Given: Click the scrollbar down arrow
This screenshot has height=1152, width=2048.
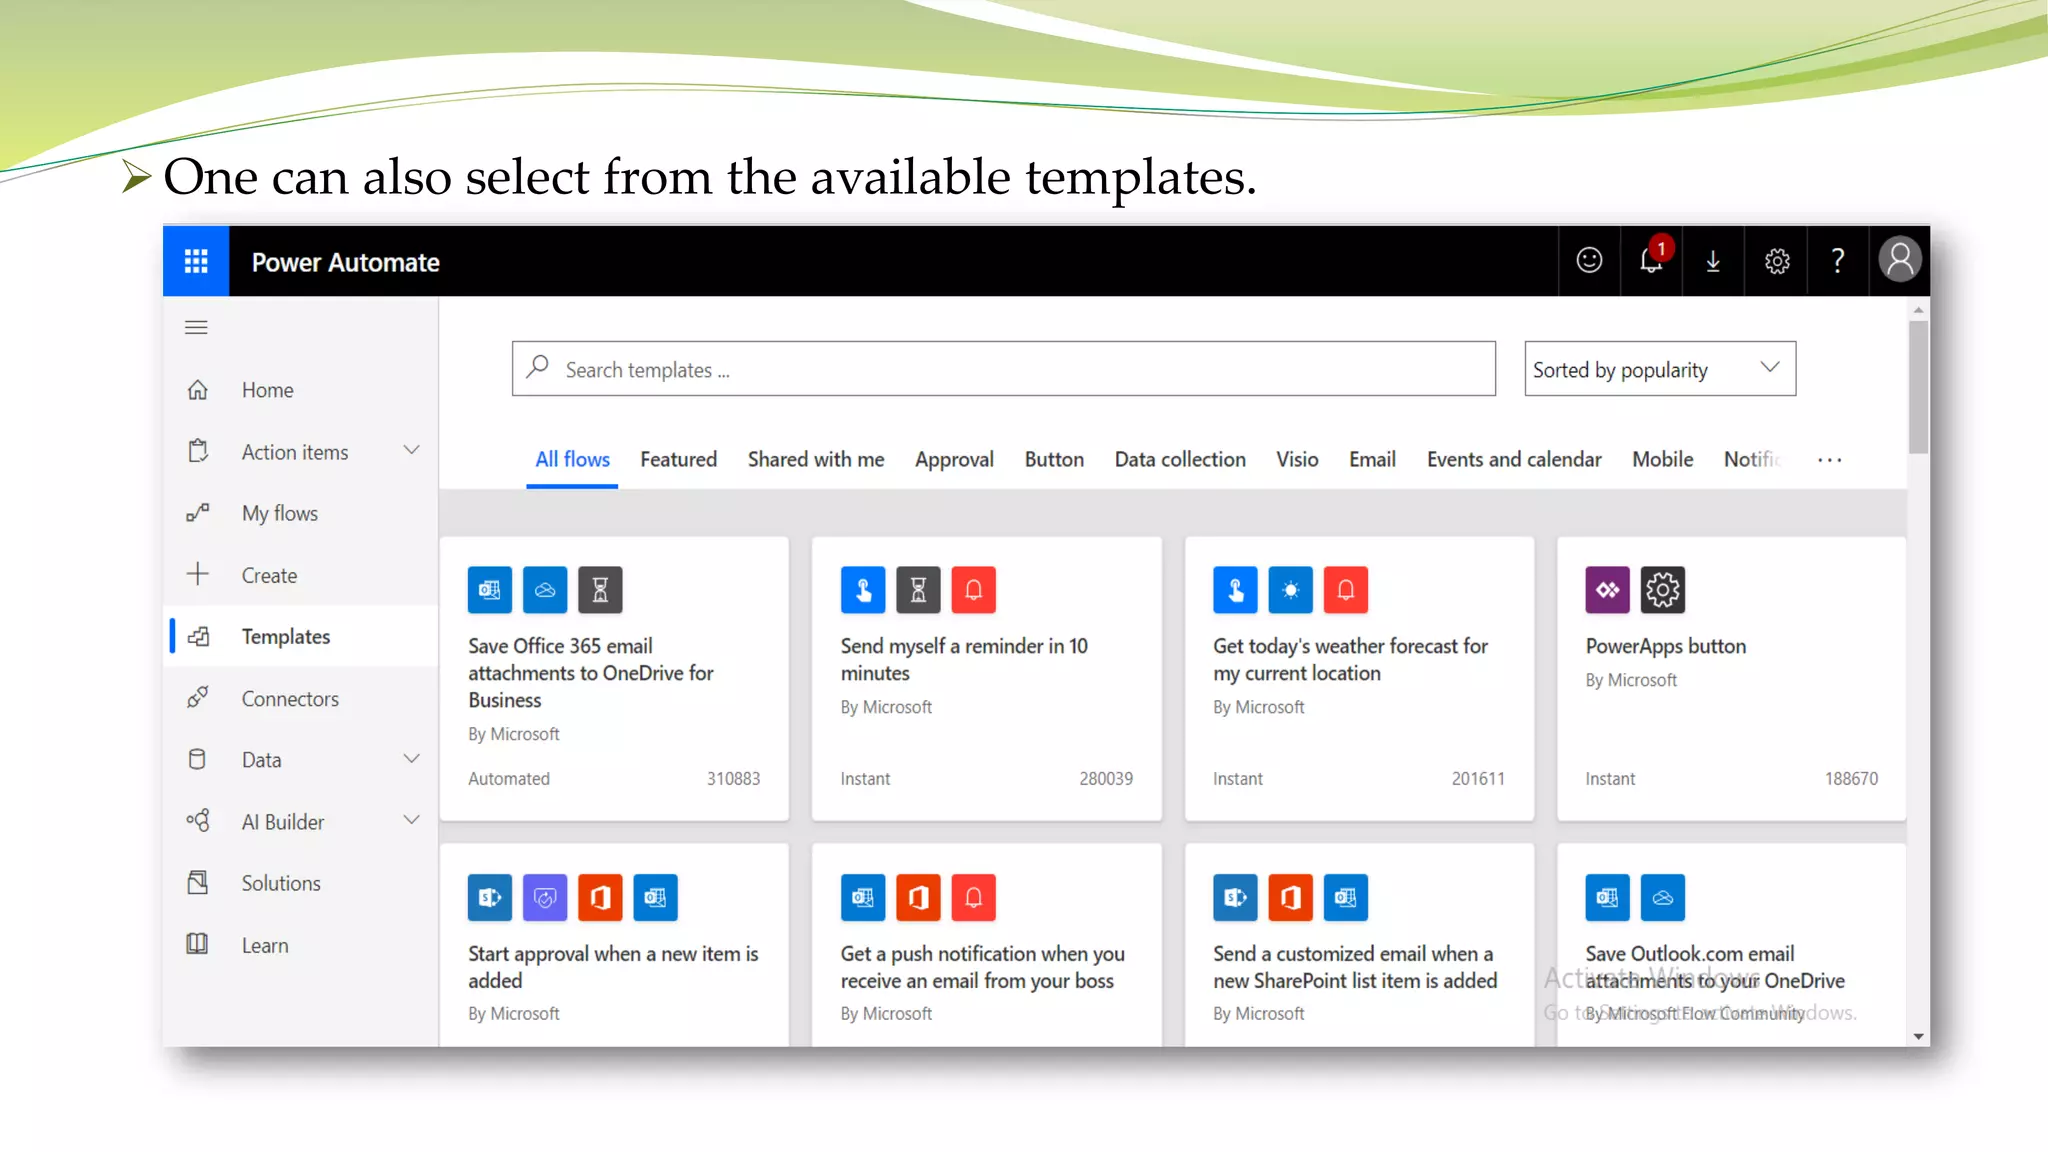Looking at the screenshot, I should click(x=1918, y=1036).
